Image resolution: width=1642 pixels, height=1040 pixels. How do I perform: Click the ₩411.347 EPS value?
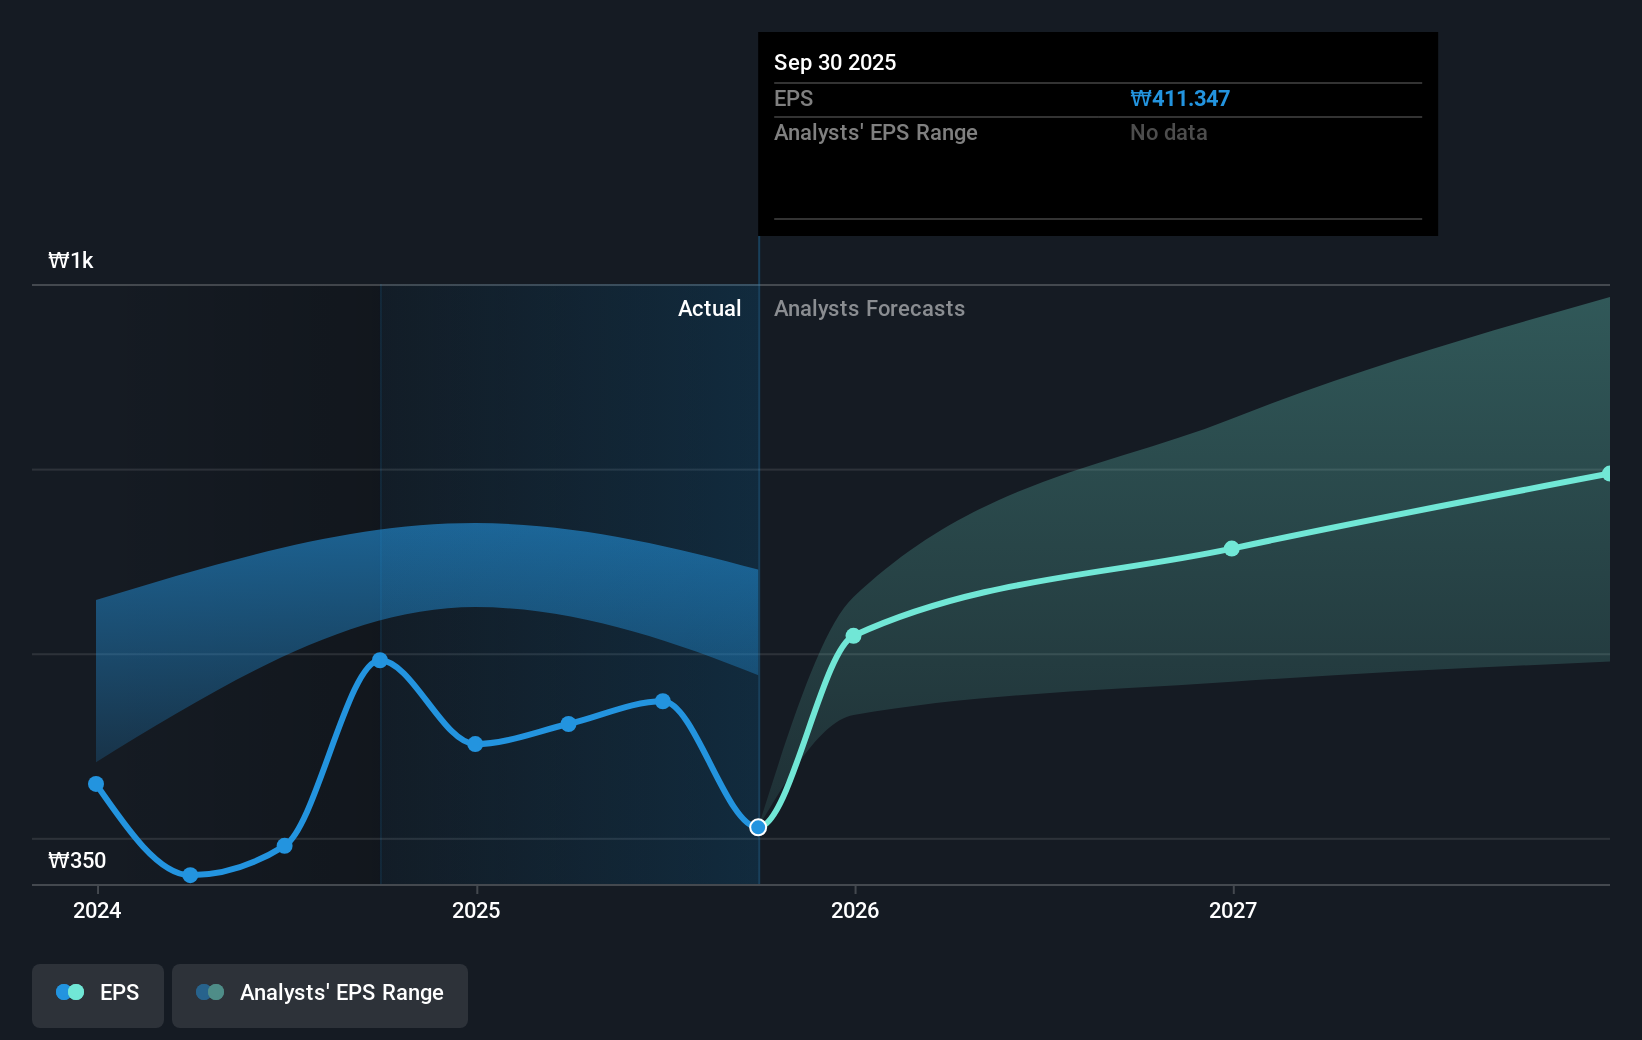[1180, 98]
